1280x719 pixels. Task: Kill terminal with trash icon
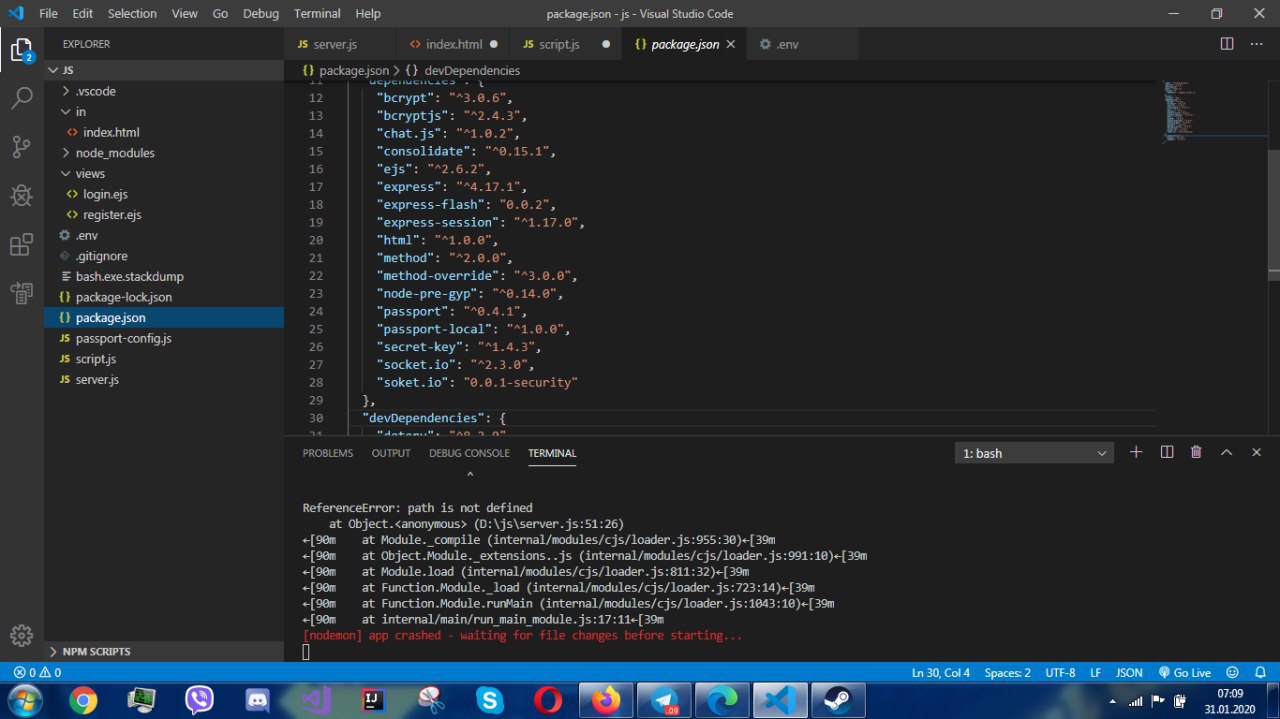click(1196, 452)
